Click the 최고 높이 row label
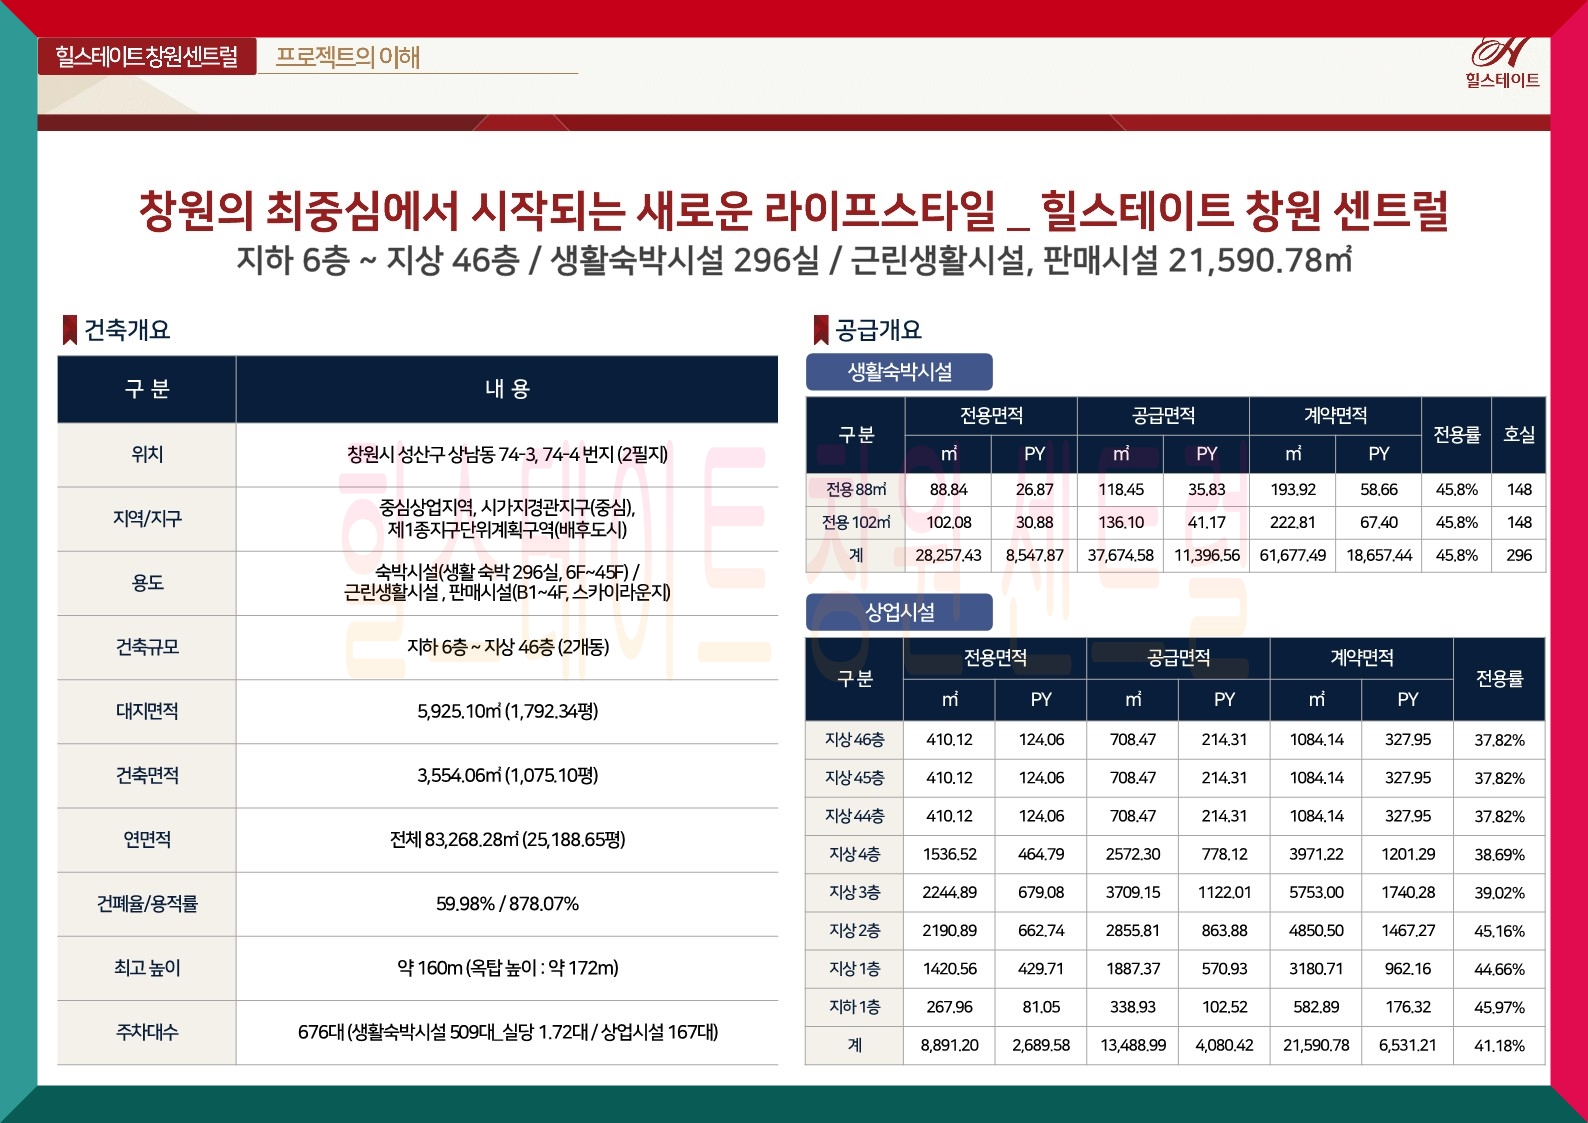 [147, 968]
